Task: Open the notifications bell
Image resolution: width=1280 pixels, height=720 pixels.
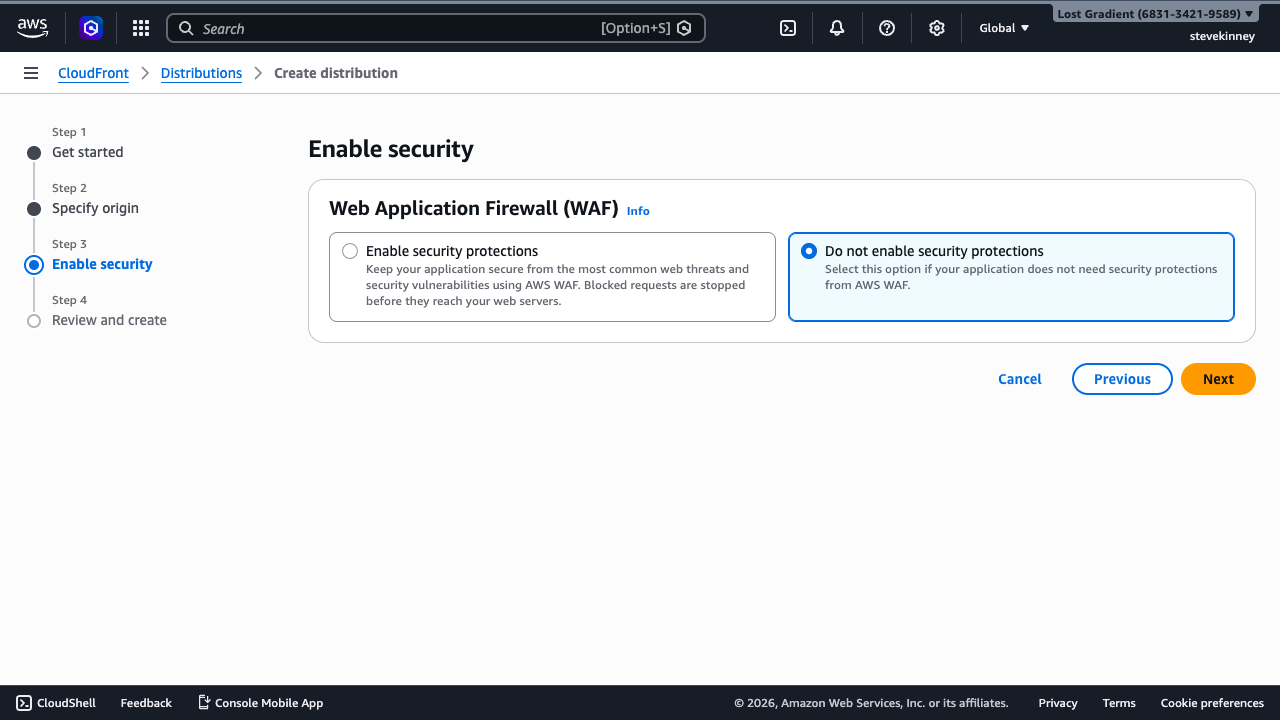Action: (837, 28)
